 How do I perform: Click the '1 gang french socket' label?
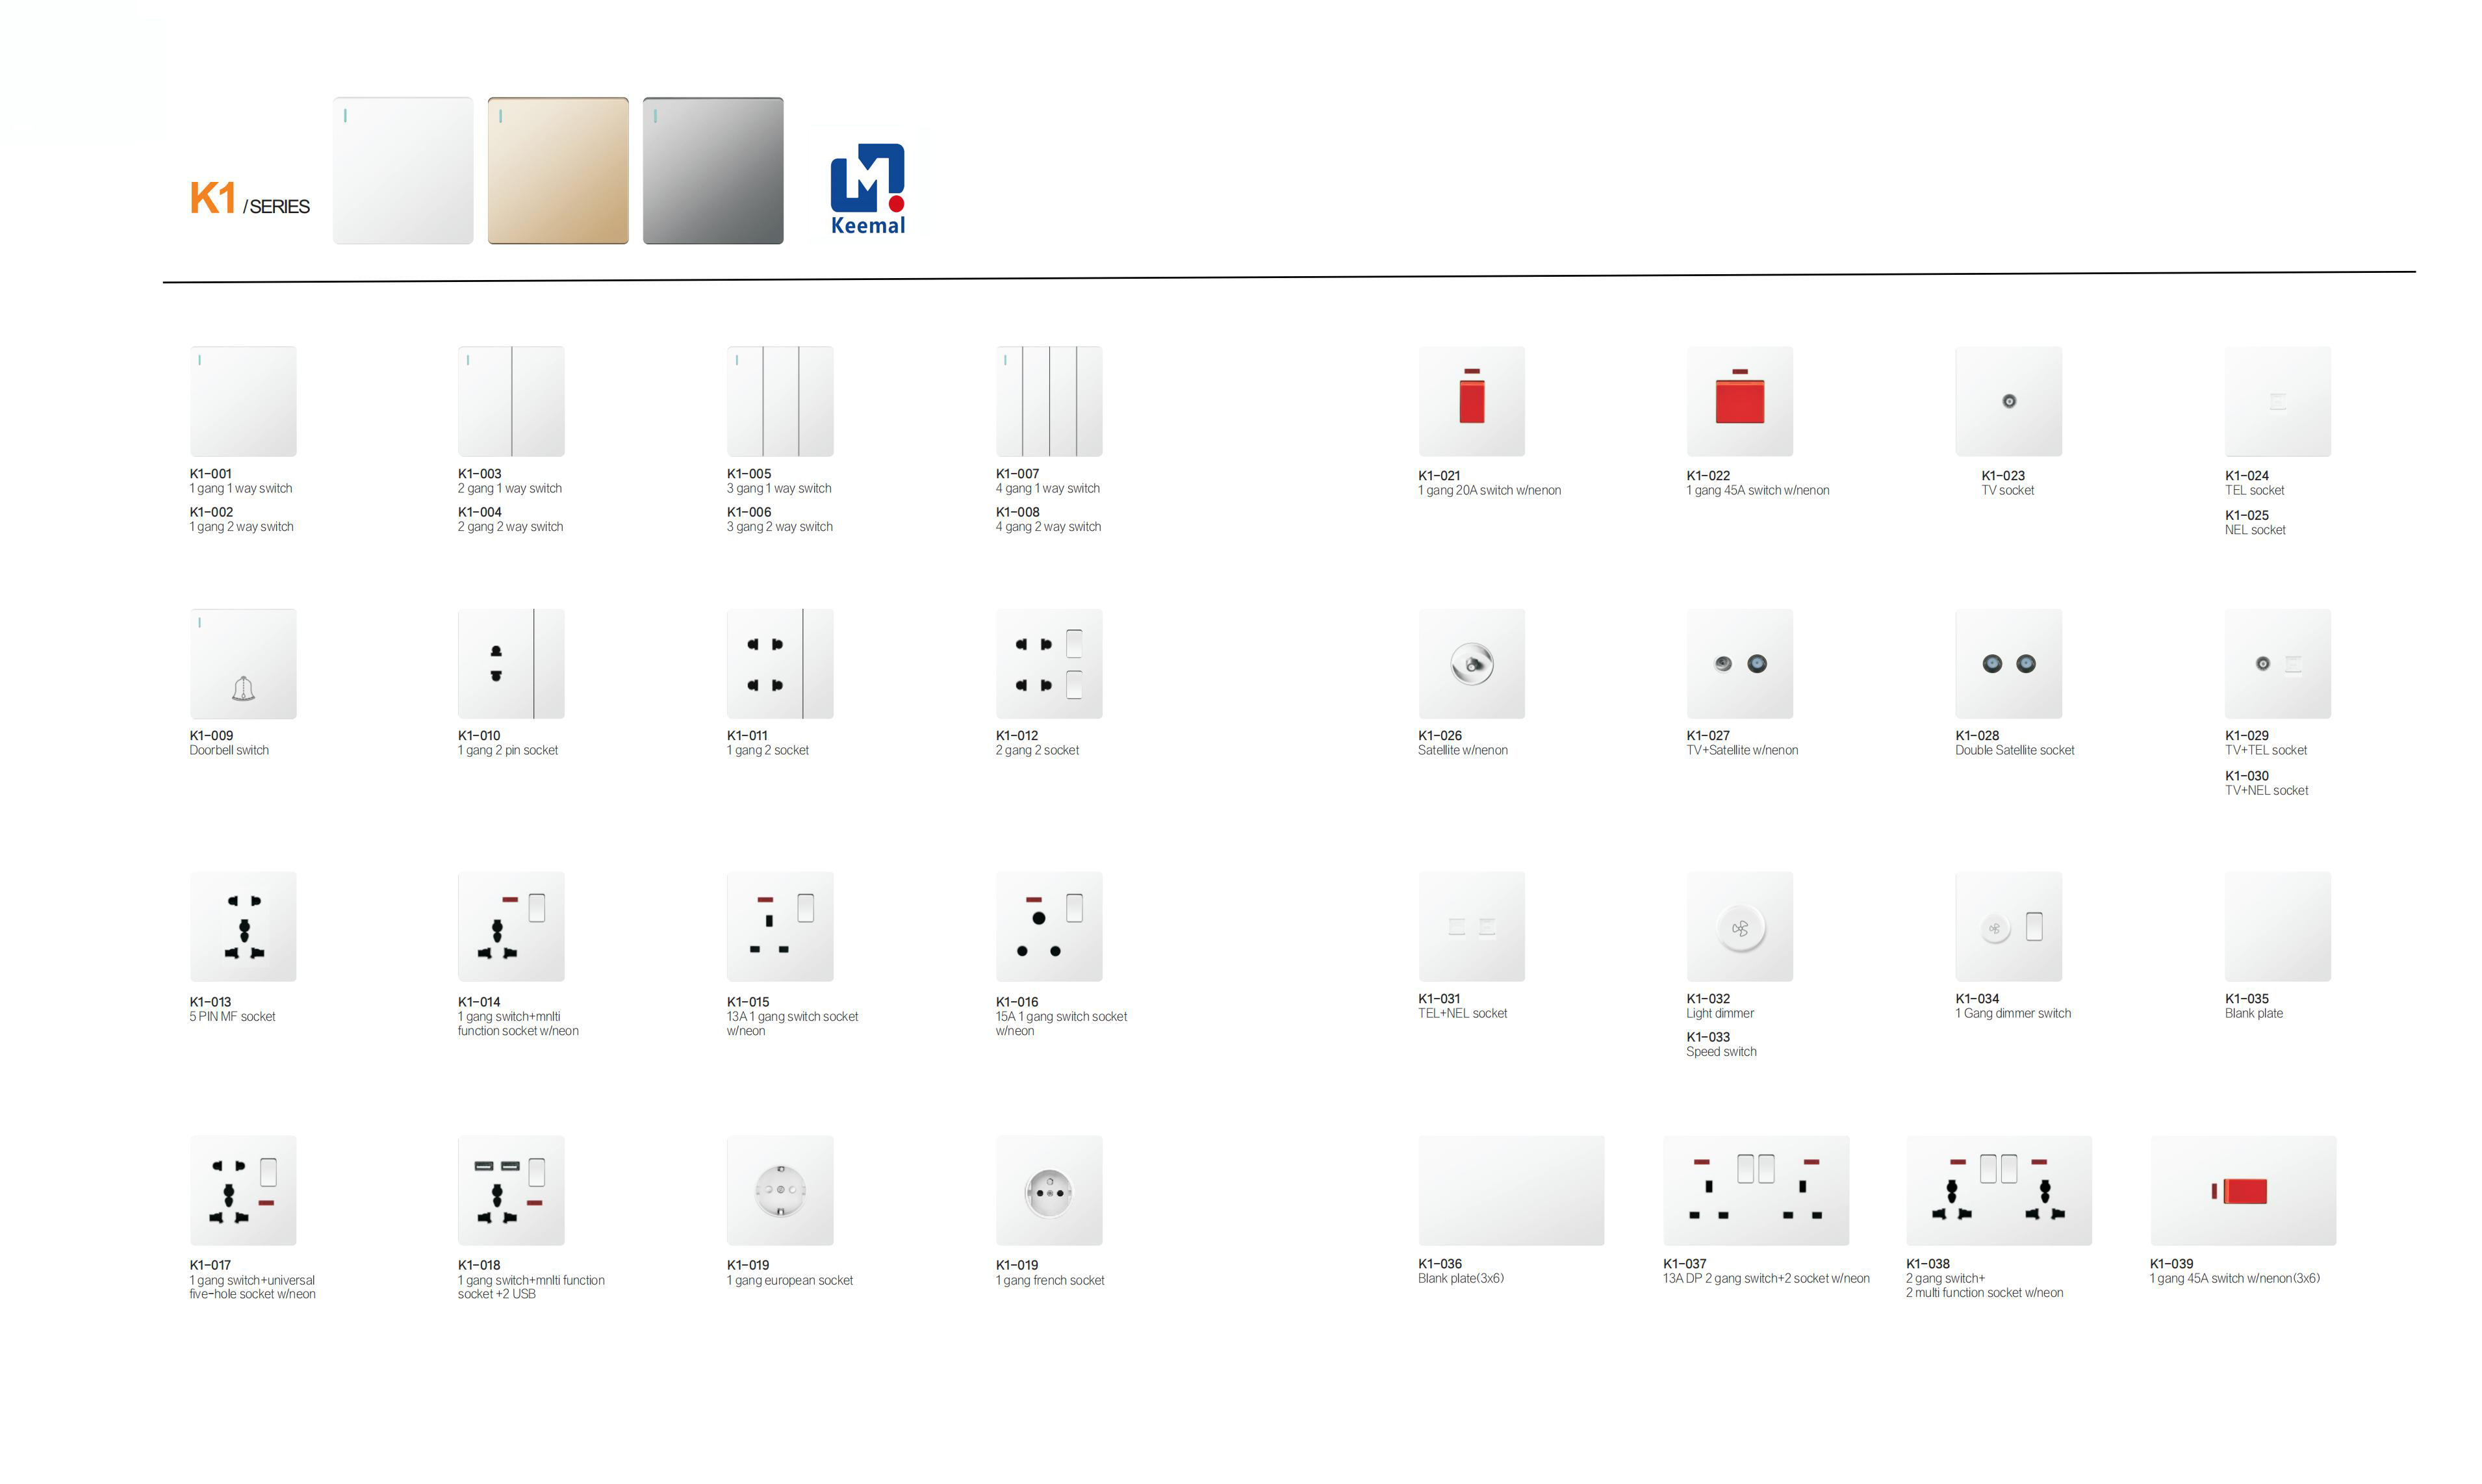(1050, 1281)
